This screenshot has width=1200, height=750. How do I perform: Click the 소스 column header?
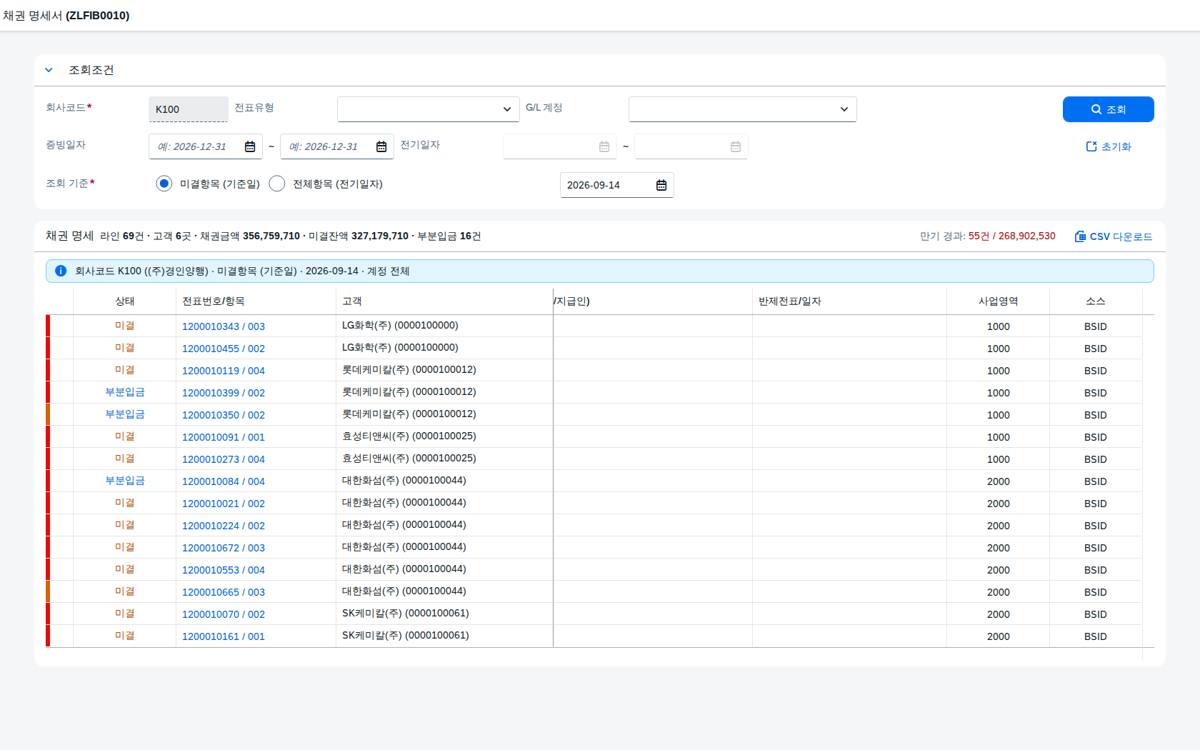(1095, 301)
